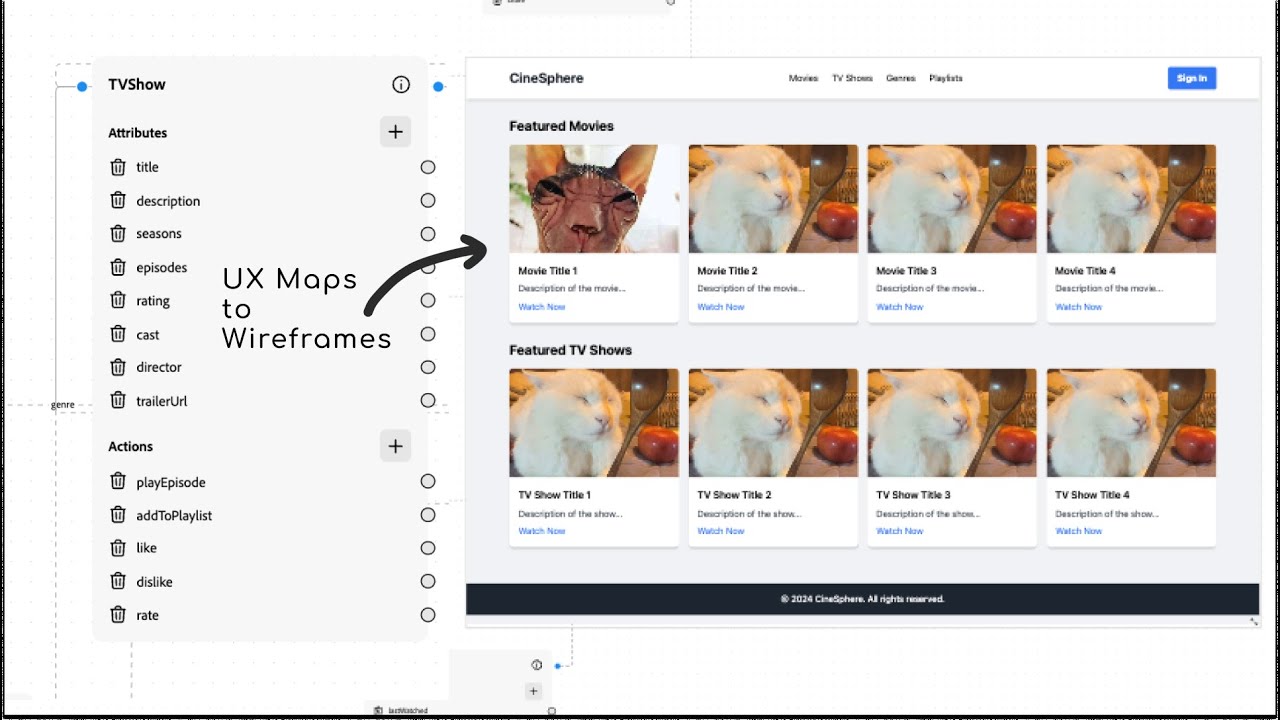Click the blue connection dot left of TVShow

tap(82, 87)
